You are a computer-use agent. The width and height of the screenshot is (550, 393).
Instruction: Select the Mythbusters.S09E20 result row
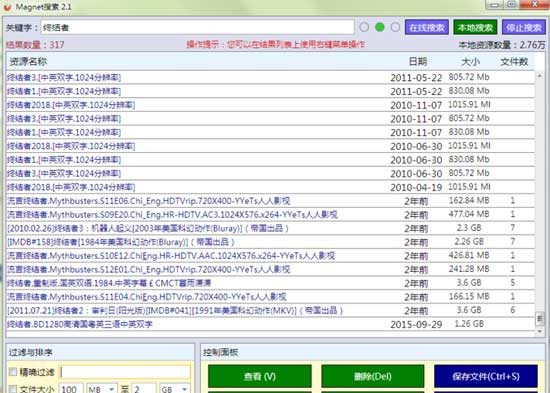point(270,214)
